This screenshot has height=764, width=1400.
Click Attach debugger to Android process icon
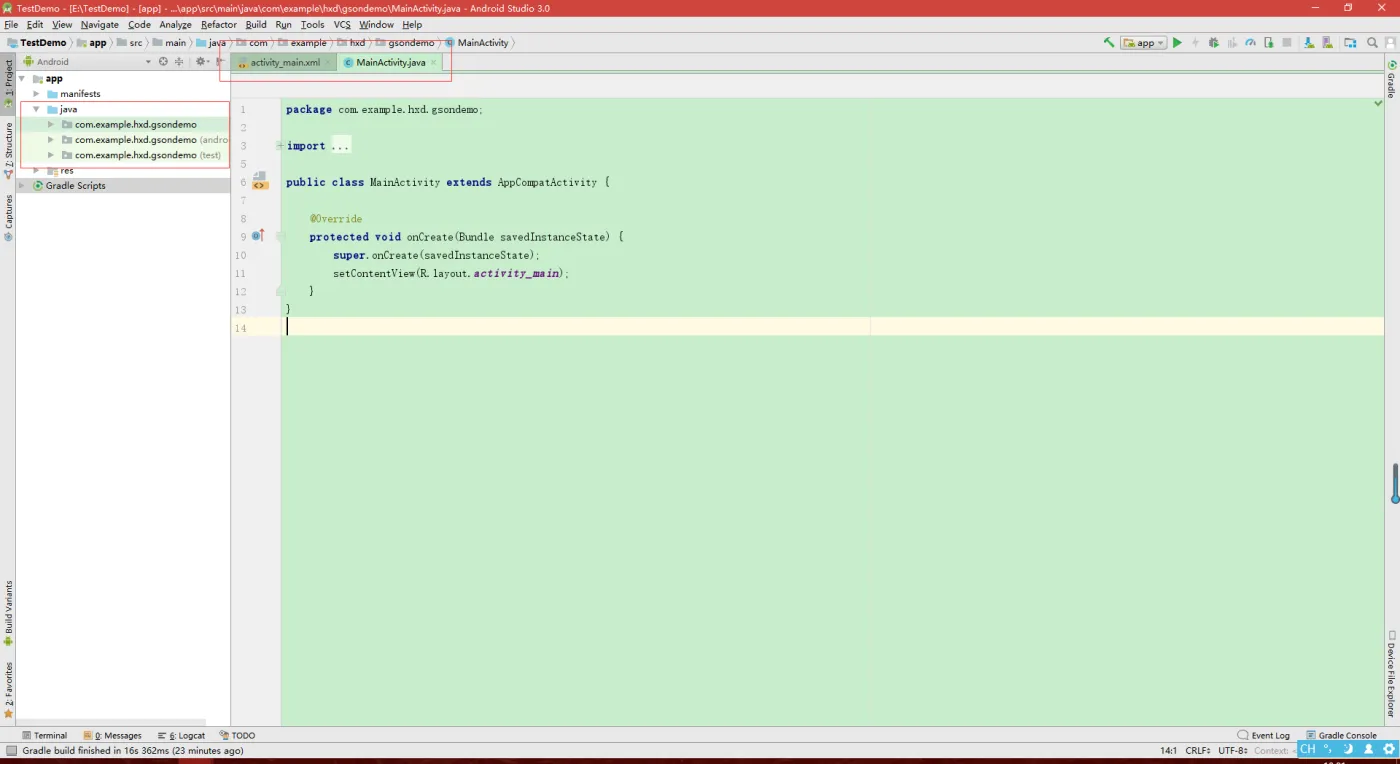pyautogui.click(x=1268, y=43)
